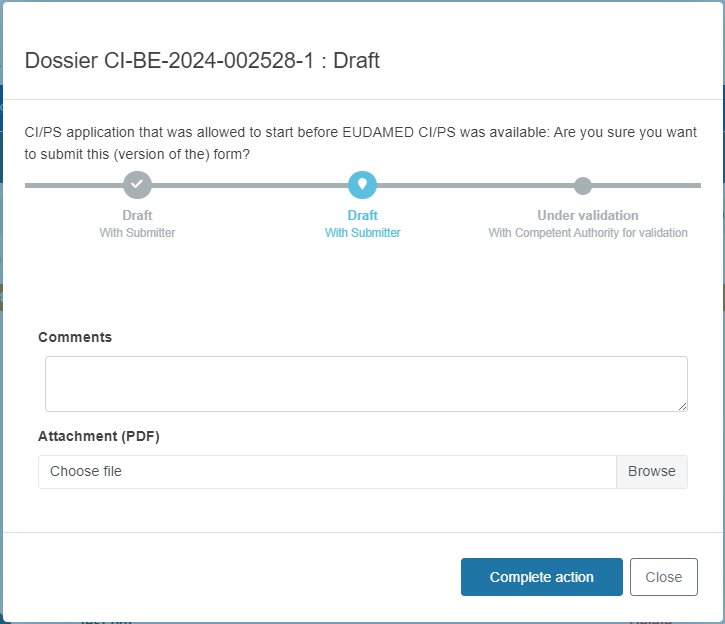Click the 'Attachment (PDF)' label
Viewport: 725px width, 624px height.
99,436
